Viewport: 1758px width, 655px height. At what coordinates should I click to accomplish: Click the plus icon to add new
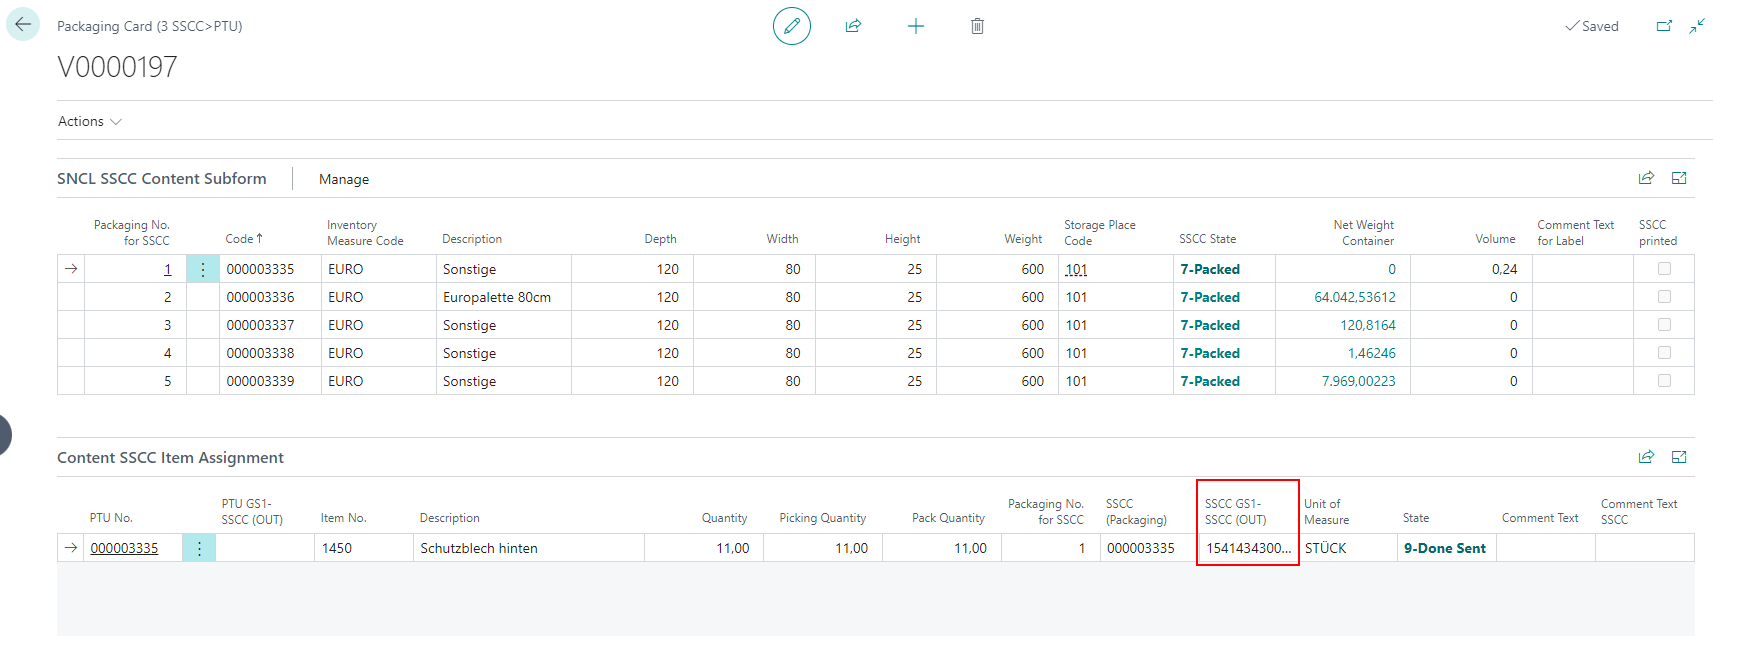pos(915,26)
